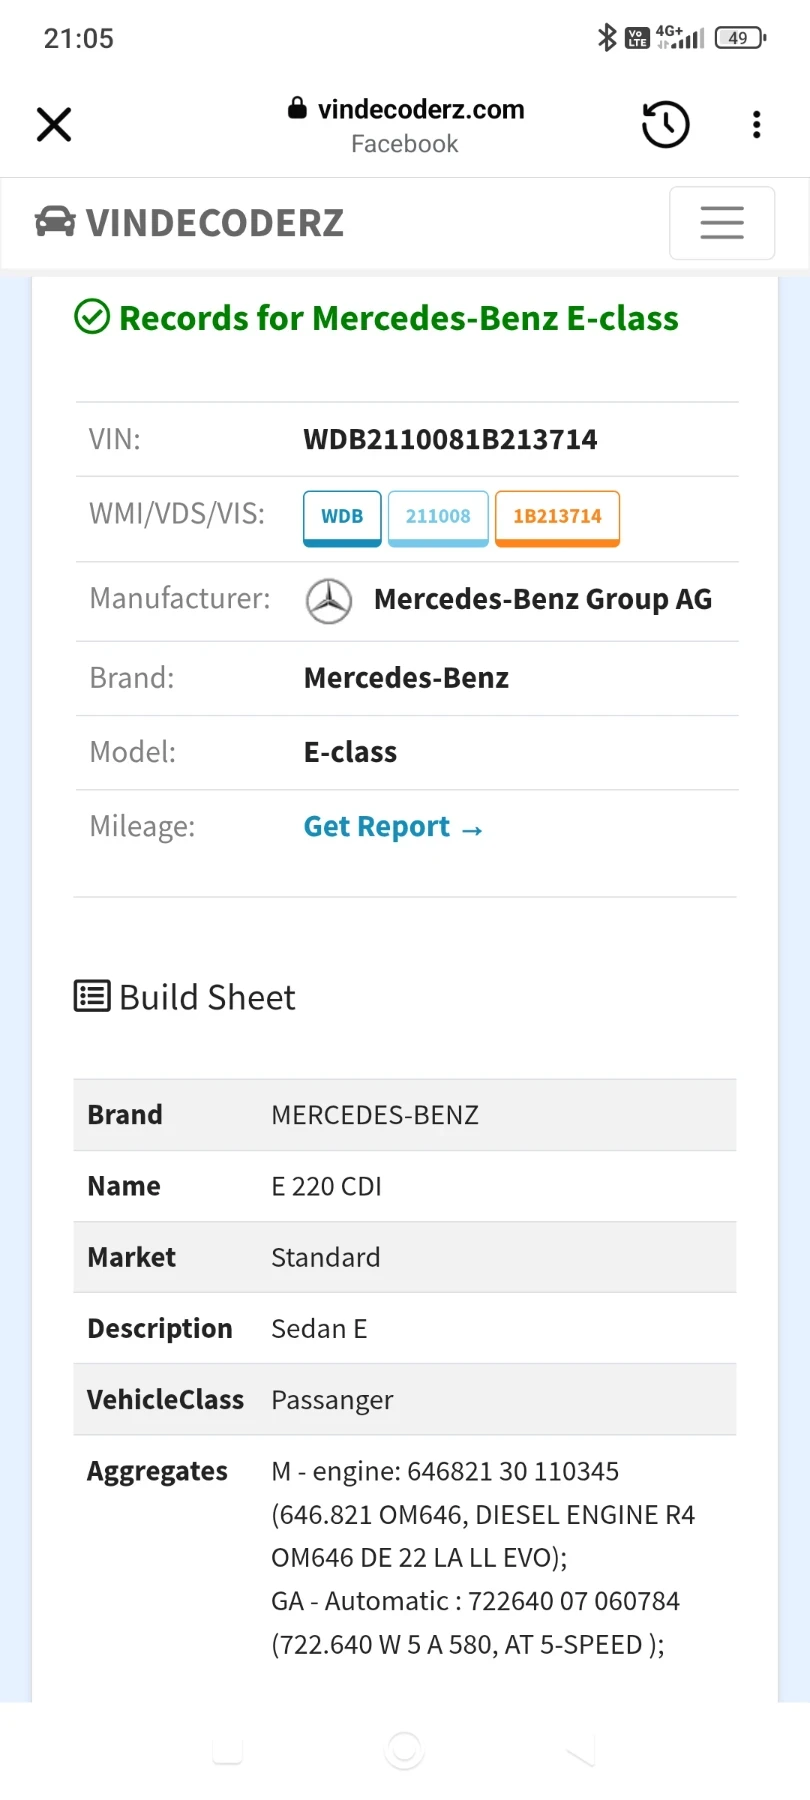Tap the clock showing 21:05
Viewport: 810px width, 1800px height.
(x=79, y=39)
